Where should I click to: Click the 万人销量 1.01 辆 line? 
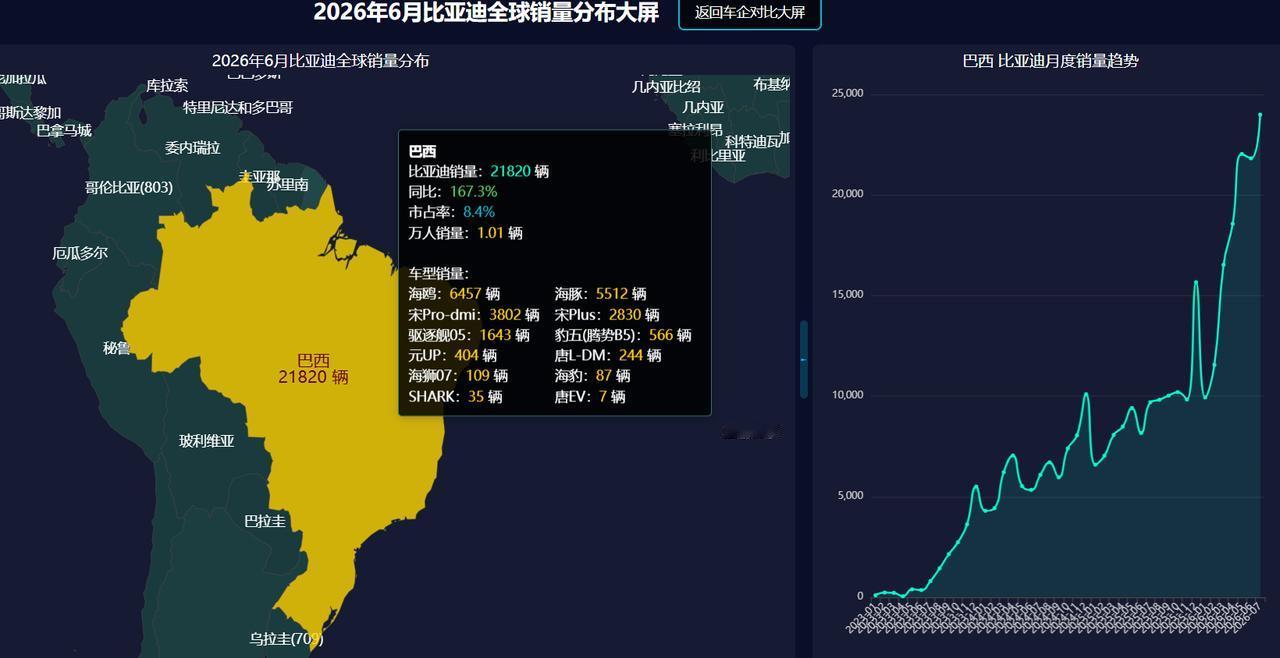coord(466,233)
